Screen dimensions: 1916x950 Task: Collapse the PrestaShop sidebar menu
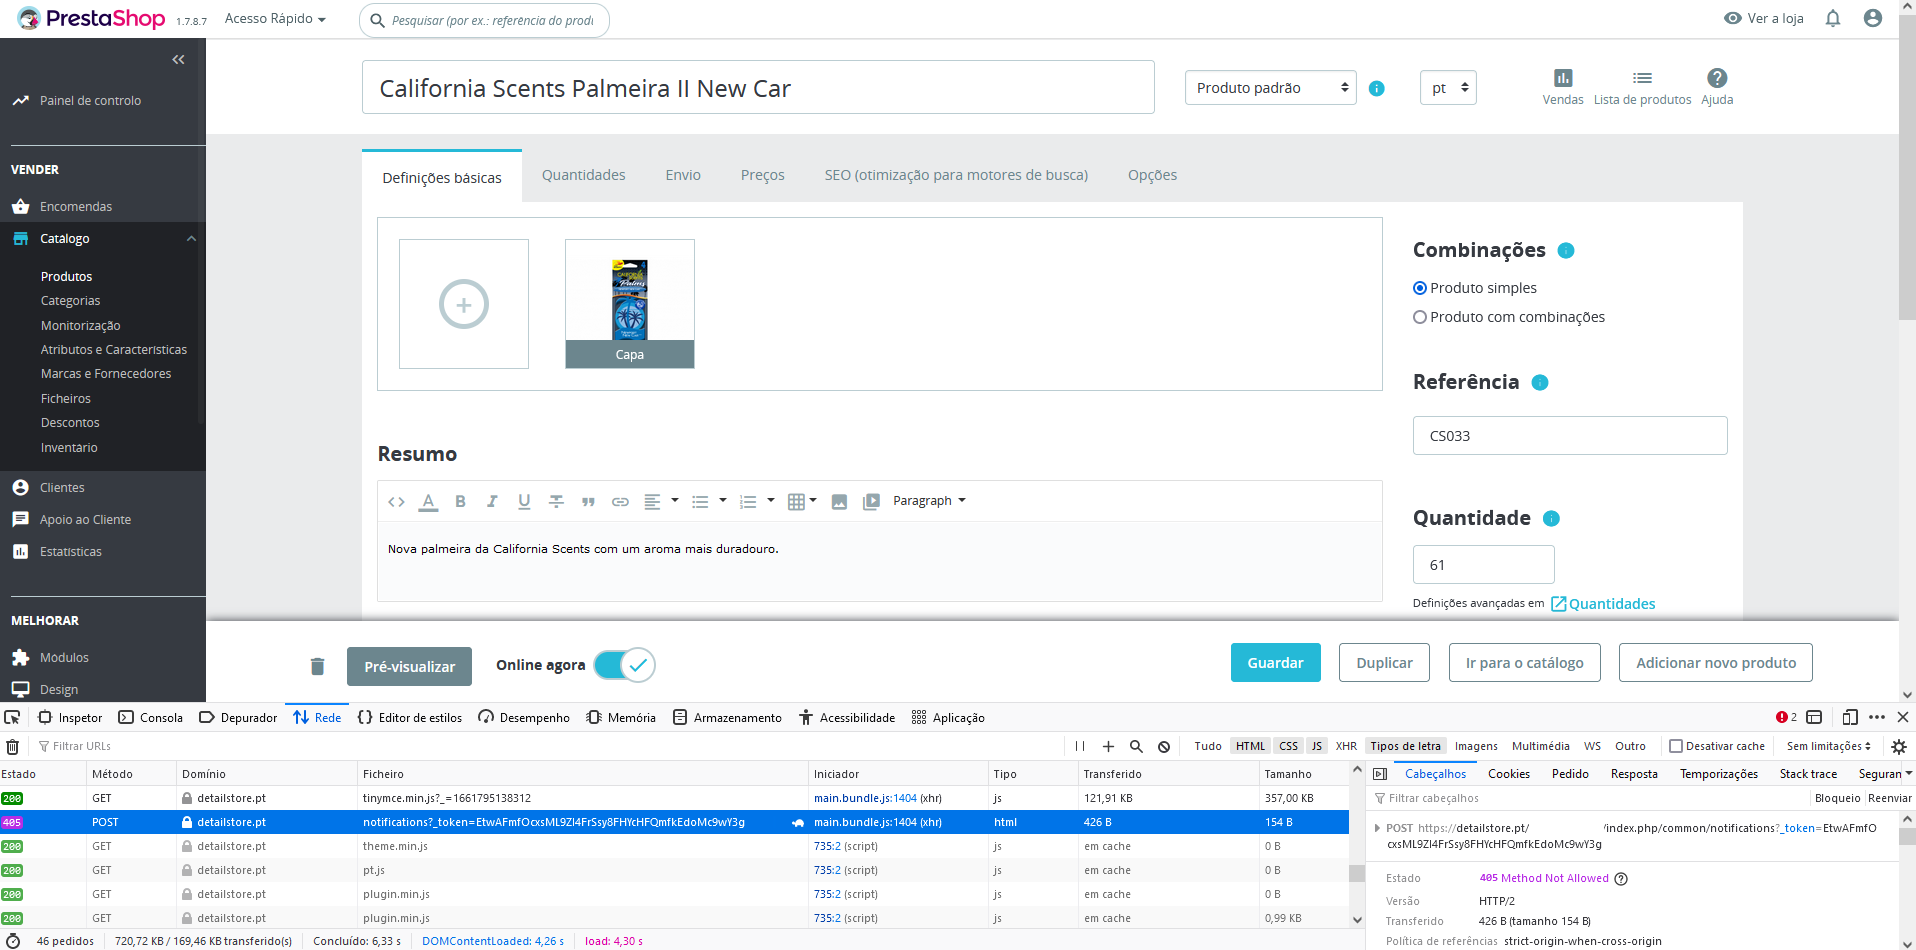178,60
